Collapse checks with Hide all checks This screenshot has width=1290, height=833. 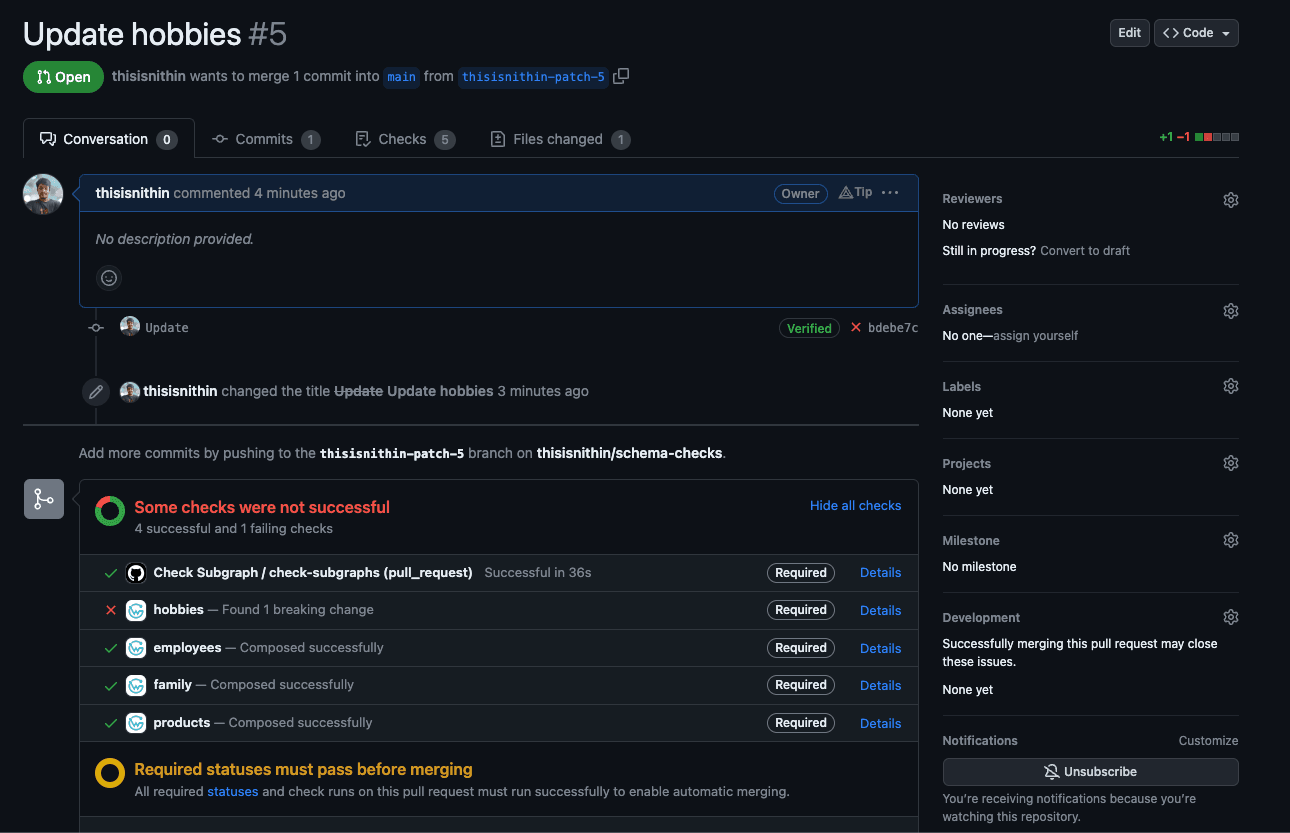click(855, 505)
